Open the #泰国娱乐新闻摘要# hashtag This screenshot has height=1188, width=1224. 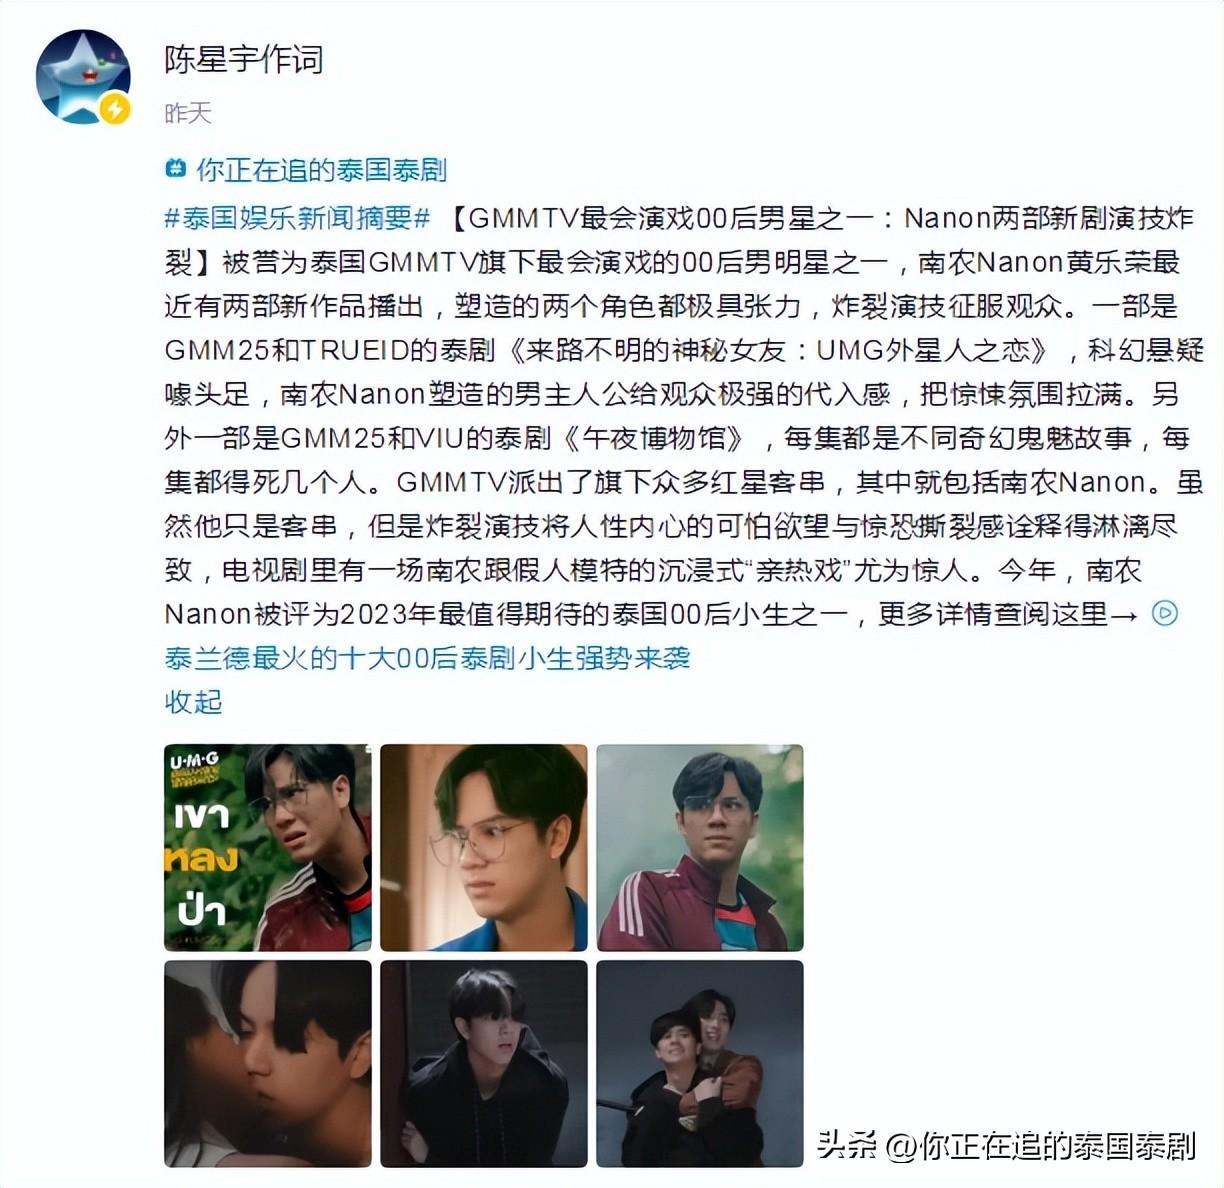point(297,217)
